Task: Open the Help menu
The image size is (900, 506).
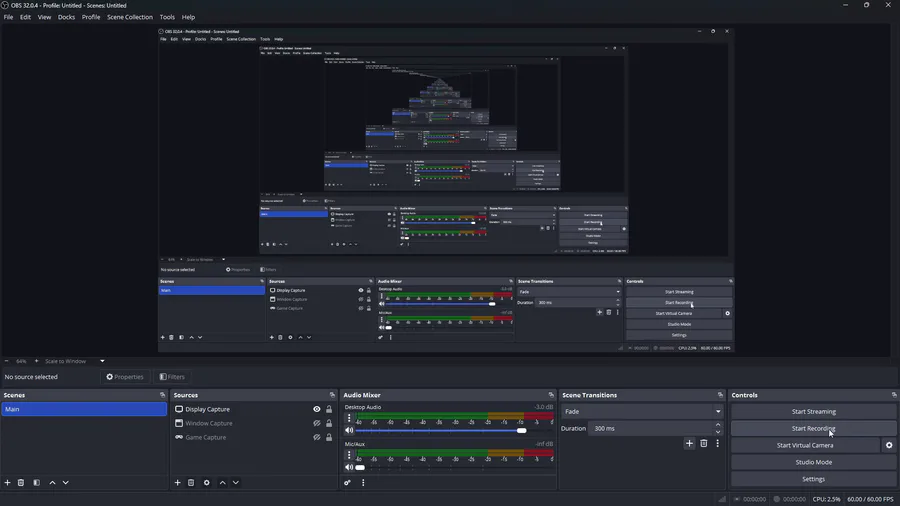Action: [188, 17]
